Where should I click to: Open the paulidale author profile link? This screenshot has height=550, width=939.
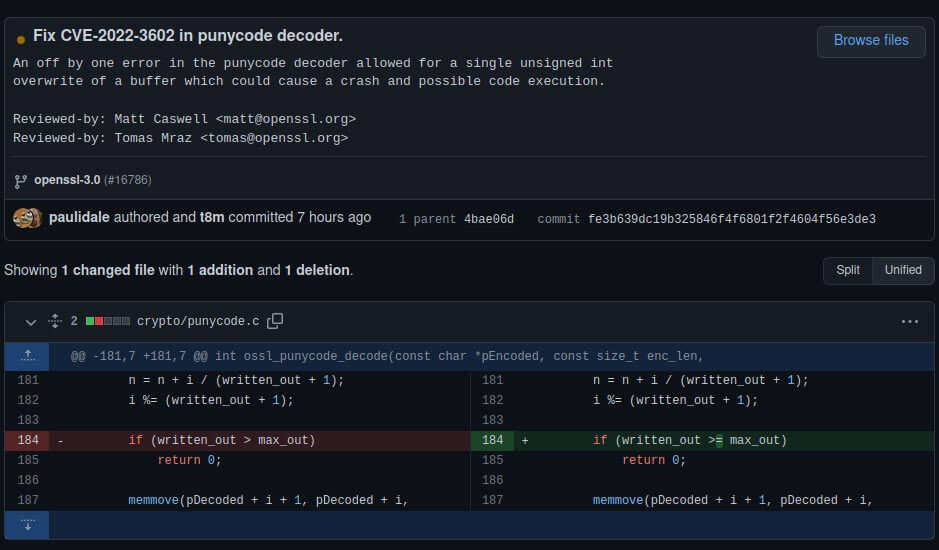point(79,218)
